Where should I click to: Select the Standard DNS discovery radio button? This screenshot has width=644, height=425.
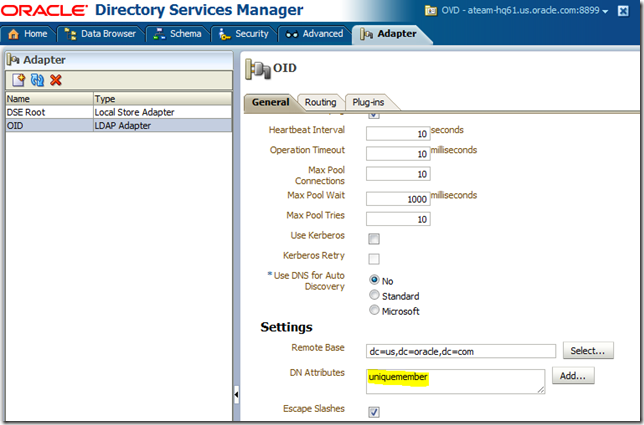[374, 295]
